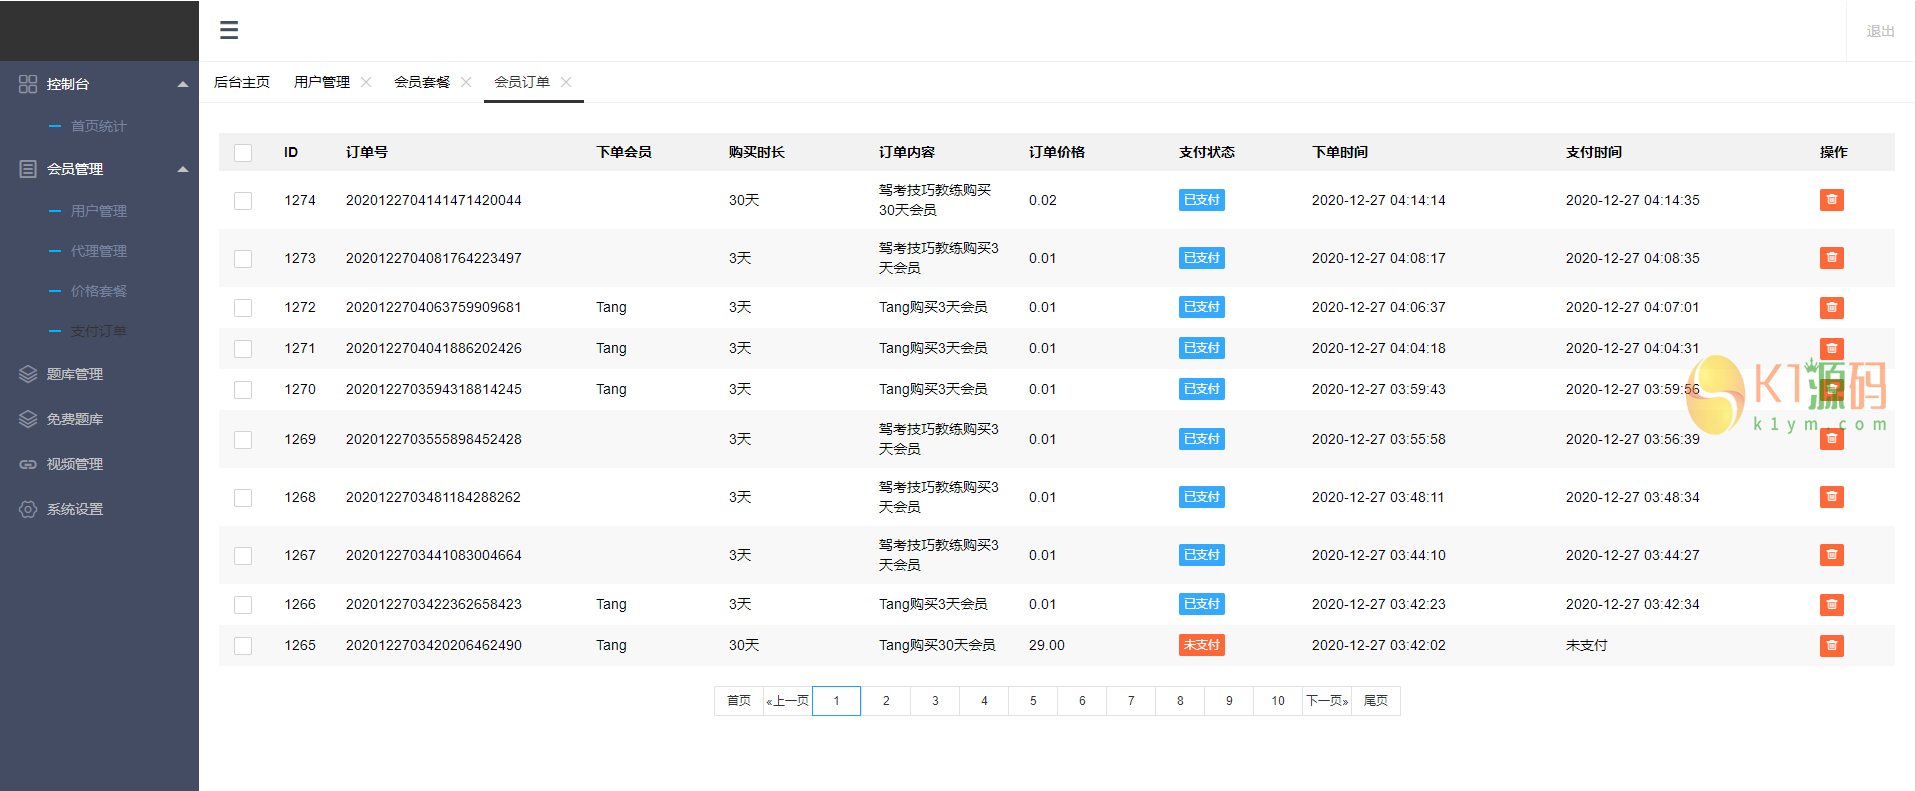
Task: Open 代理管理 in the sidebar
Action: tap(99, 251)
